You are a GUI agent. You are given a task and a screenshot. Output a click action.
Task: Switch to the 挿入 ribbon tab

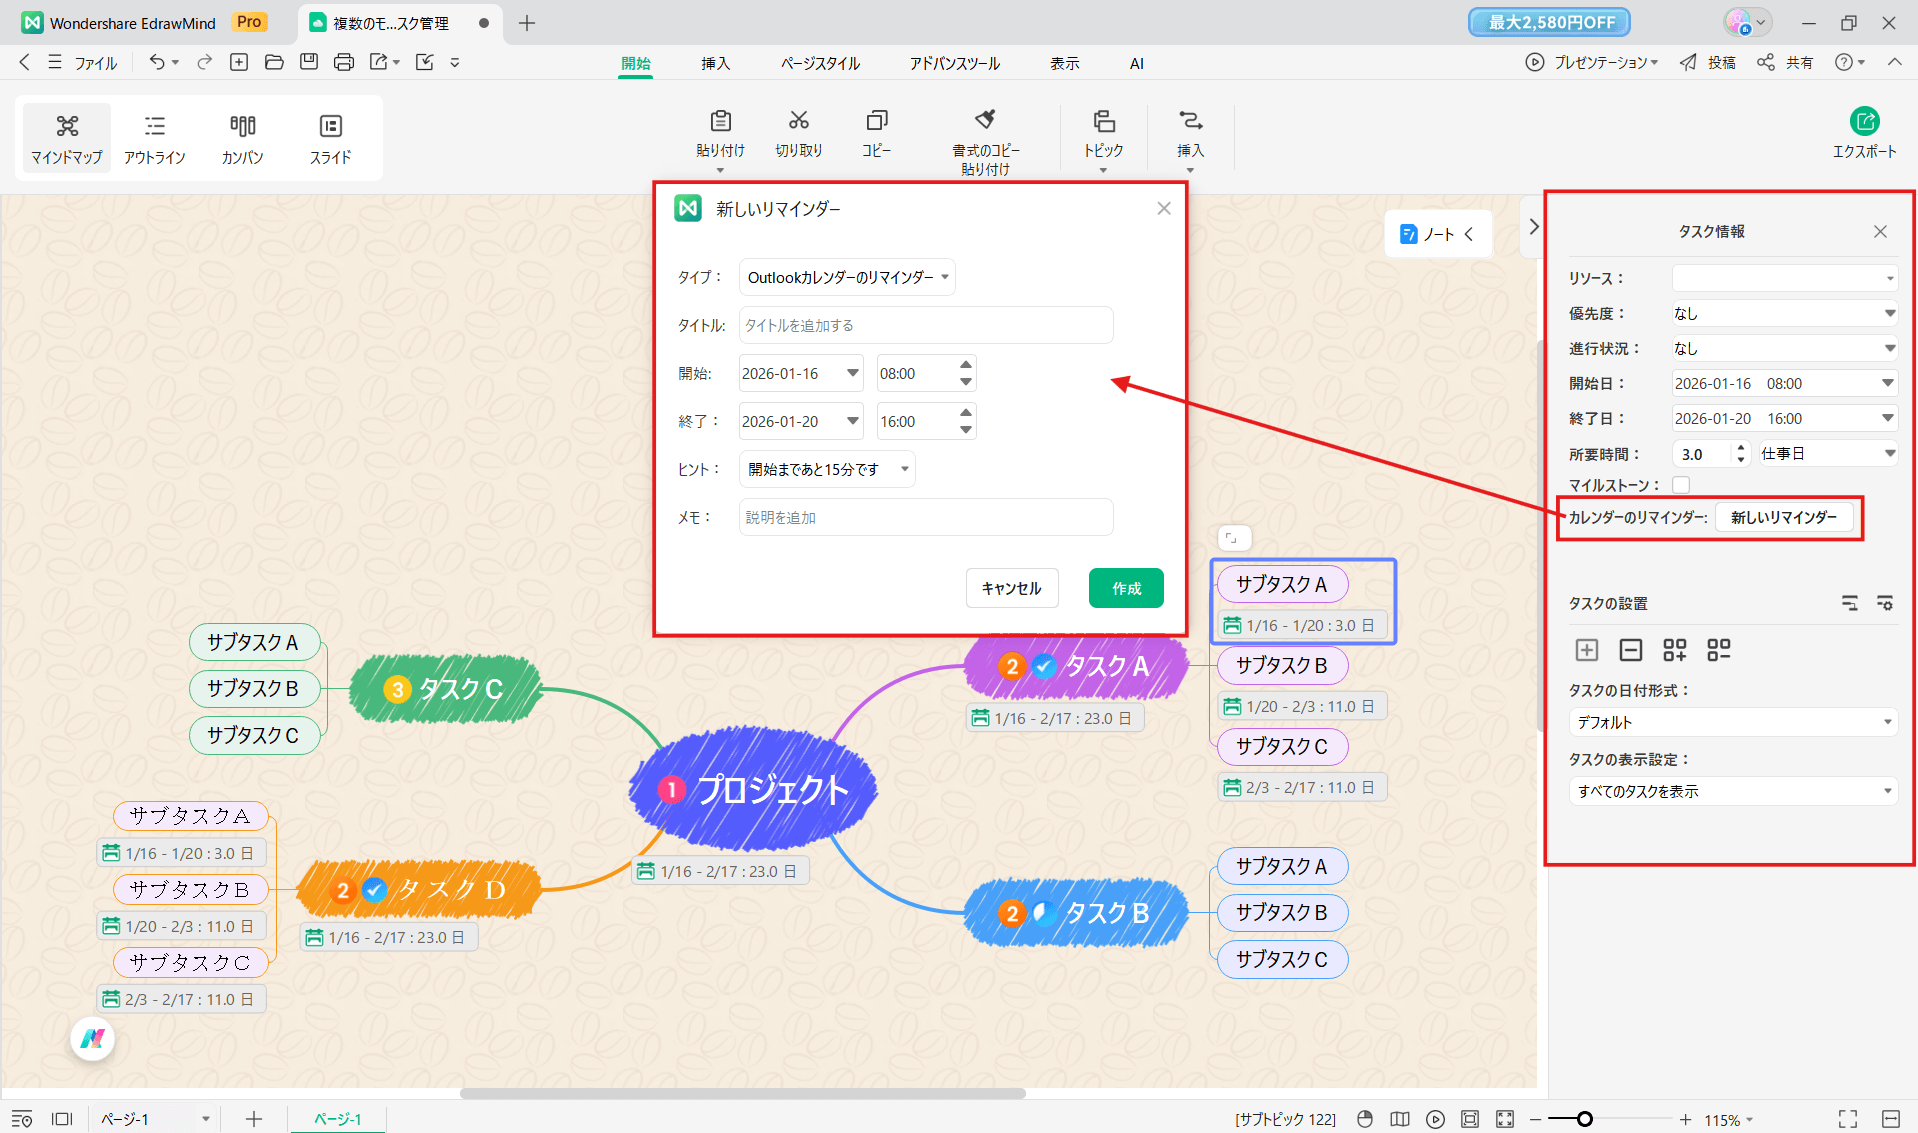715,63
